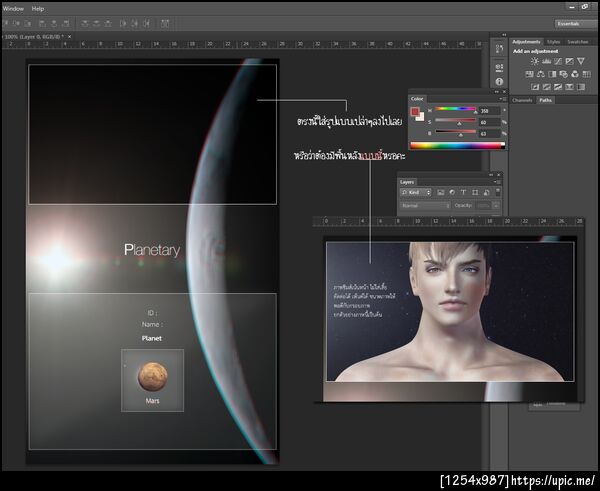Image resolution: width=600 pixels, height=491 pixels.
Task: Open the Essentials workspace switcher
Action: pyautogui.click(x=574, y=24)
